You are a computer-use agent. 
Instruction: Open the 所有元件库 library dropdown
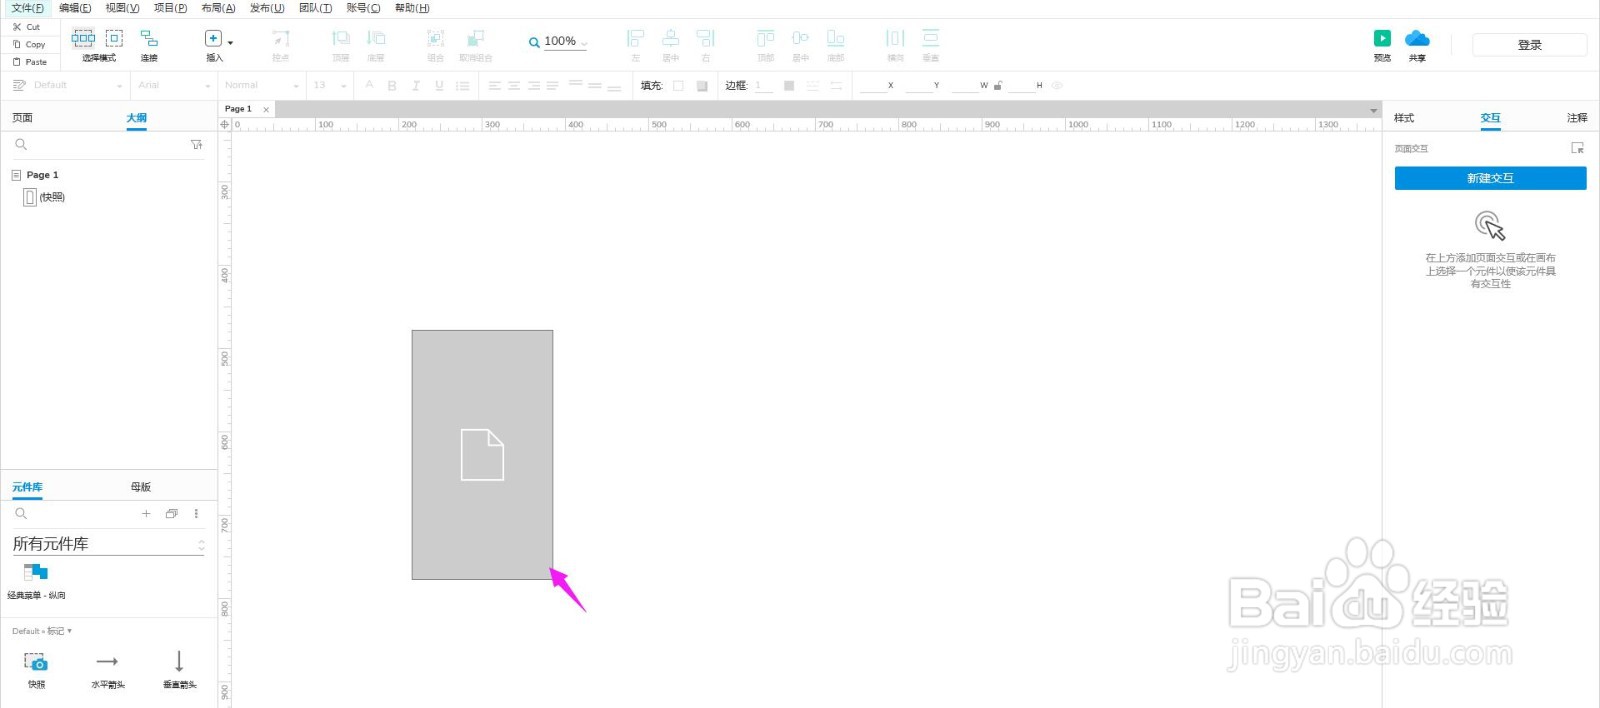tap(108, 544)
